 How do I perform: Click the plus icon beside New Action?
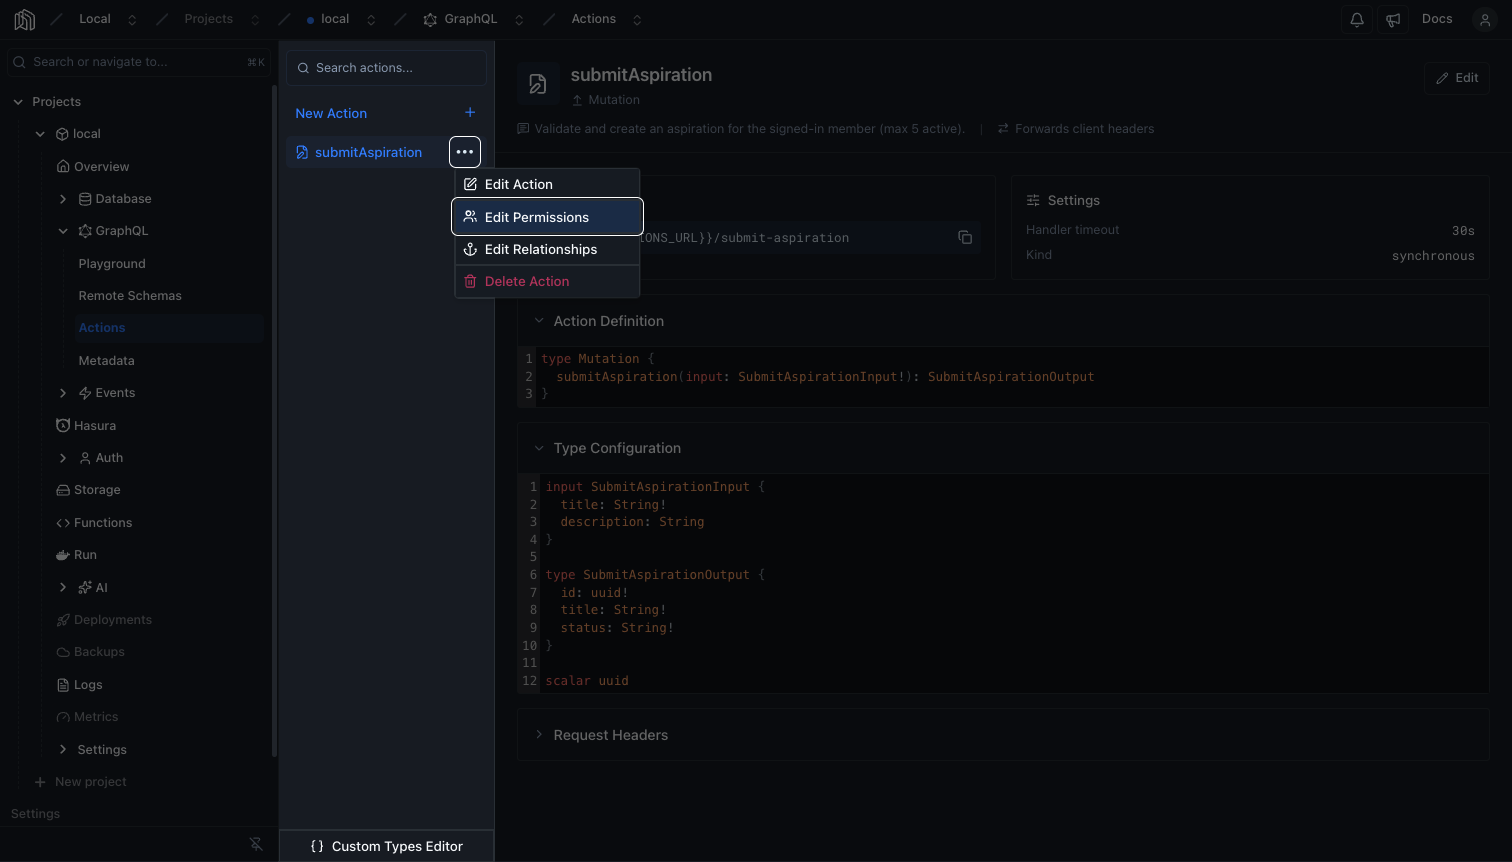click(470, 113)
